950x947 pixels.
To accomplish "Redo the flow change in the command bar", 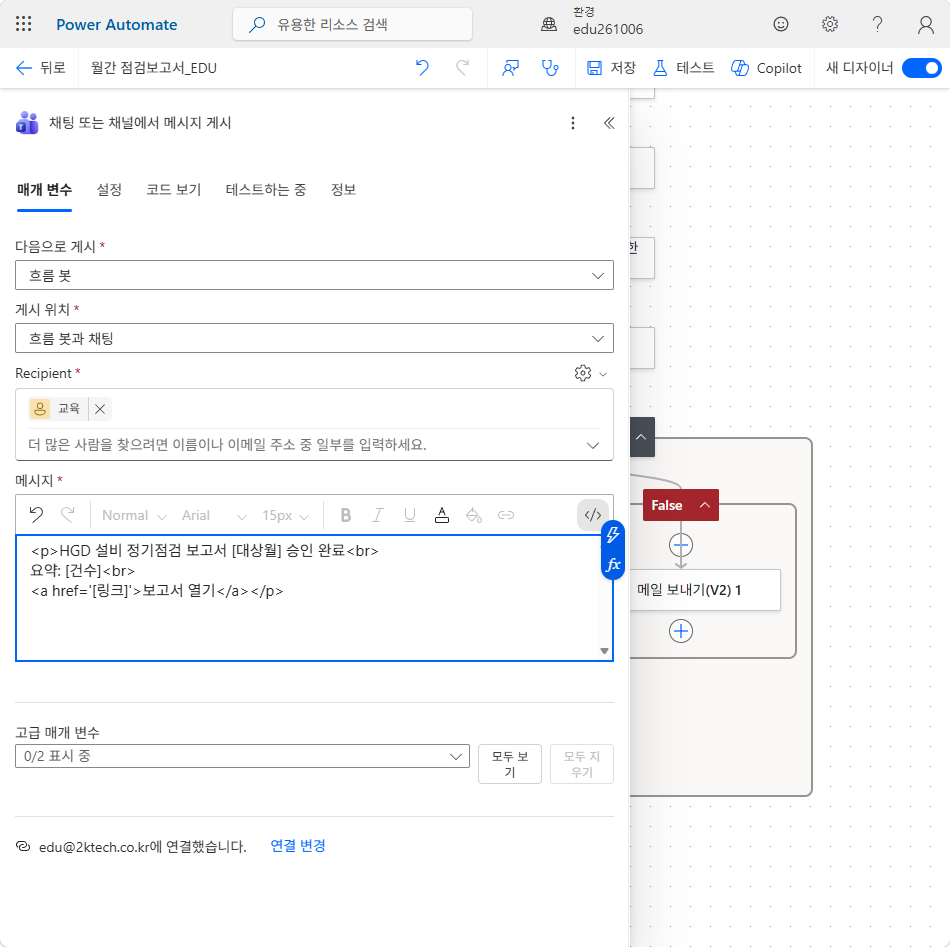I will (x=462, y=67).
